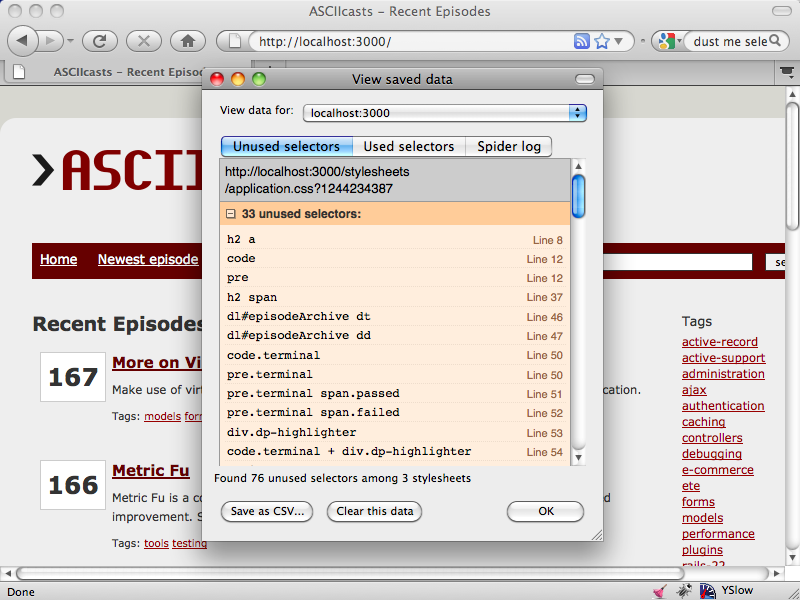Screen dimensions: 800x600
Task: Switch to the Unused selectors tab
Action: click(x=286, y=146)
